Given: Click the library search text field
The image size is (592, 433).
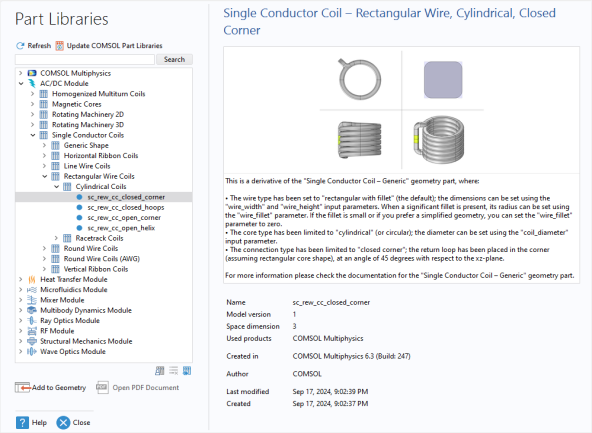Looking at the screenshot, I should pos(85,59).
